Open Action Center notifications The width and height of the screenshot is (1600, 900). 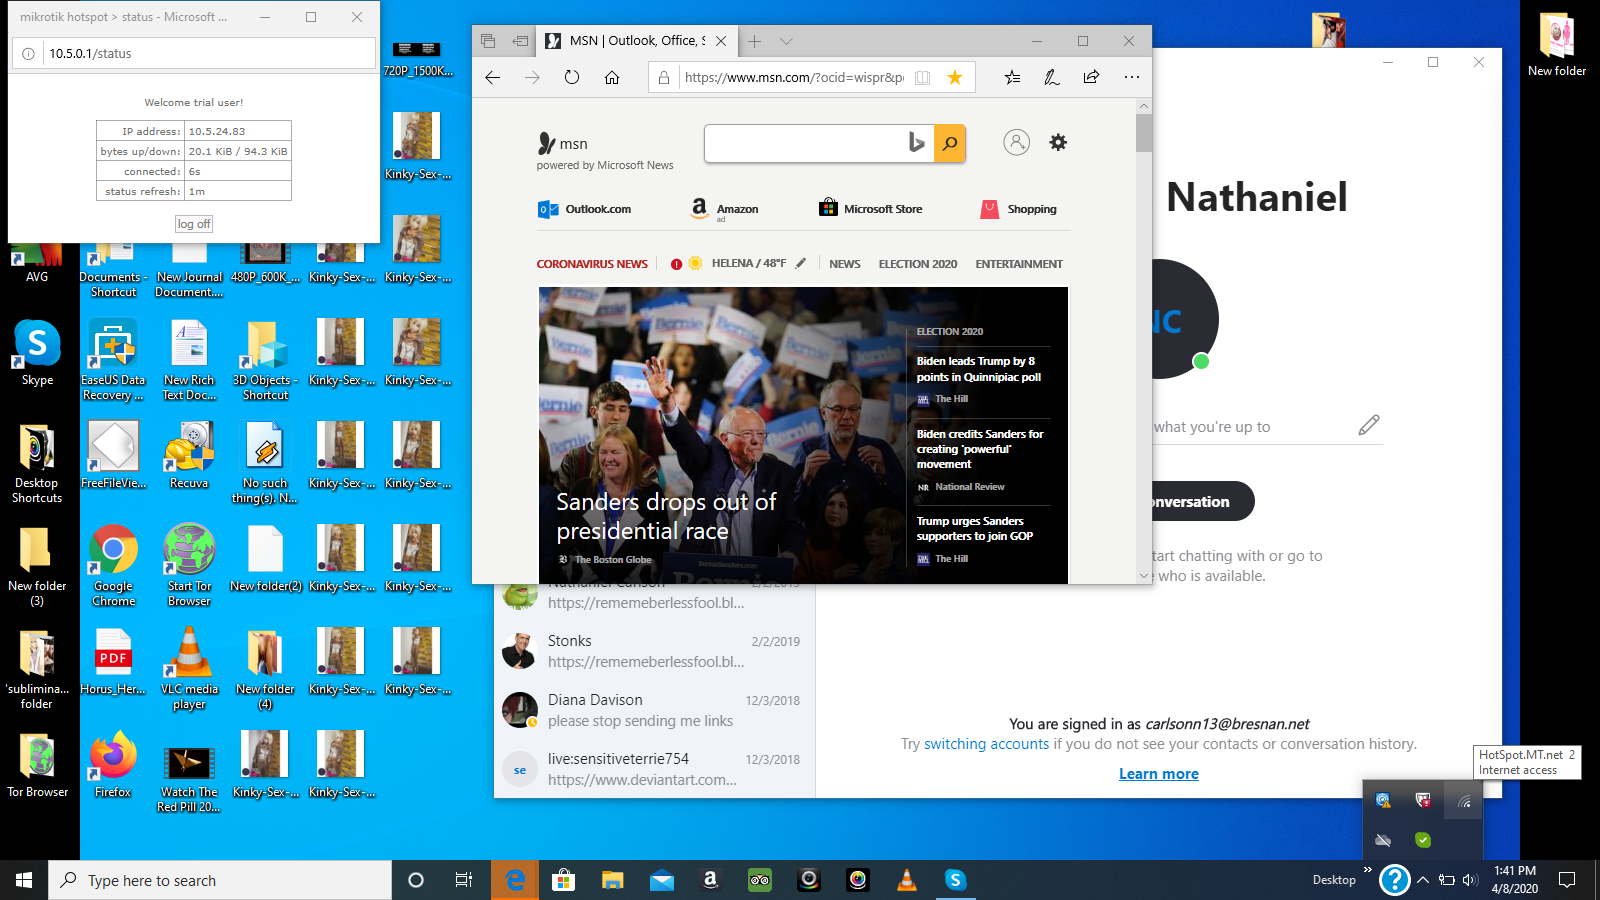(1567, 880)
